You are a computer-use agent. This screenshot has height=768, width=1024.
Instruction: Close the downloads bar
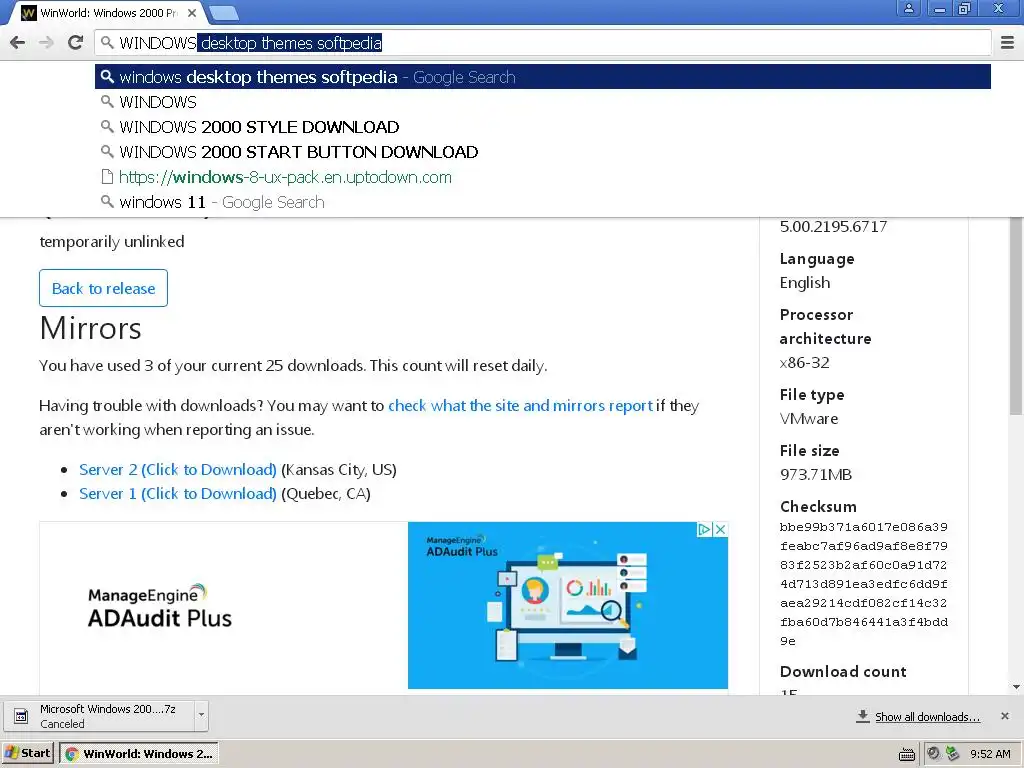click(x=1005, y=716)
